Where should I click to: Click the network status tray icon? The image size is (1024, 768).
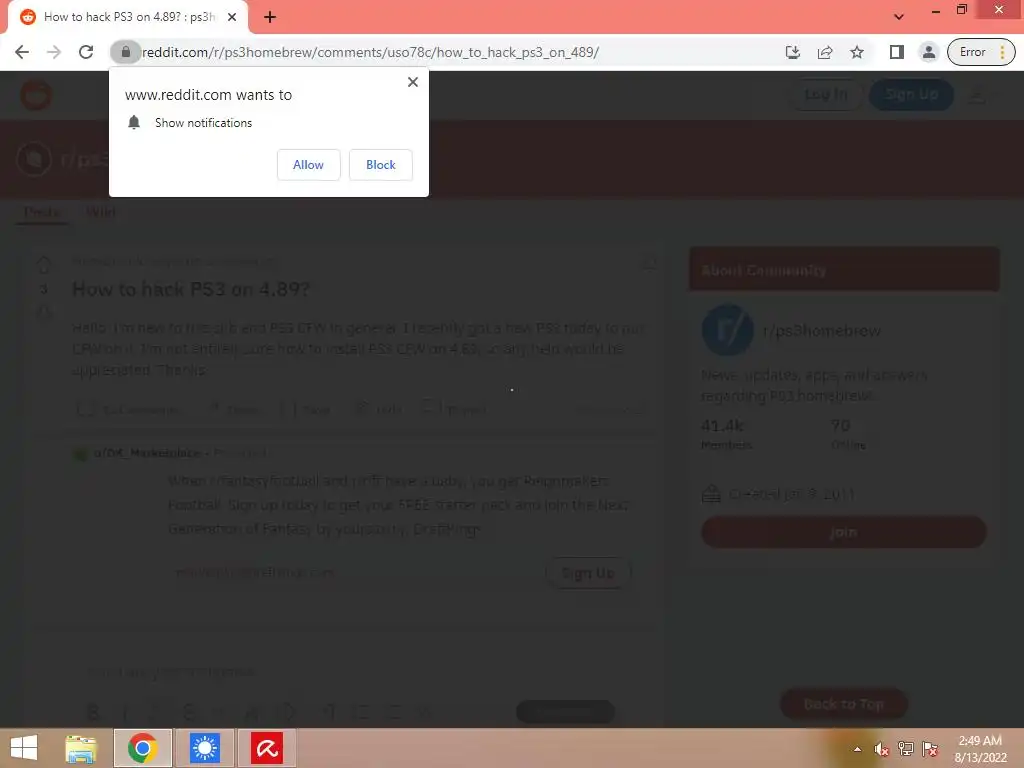point(906,749)
